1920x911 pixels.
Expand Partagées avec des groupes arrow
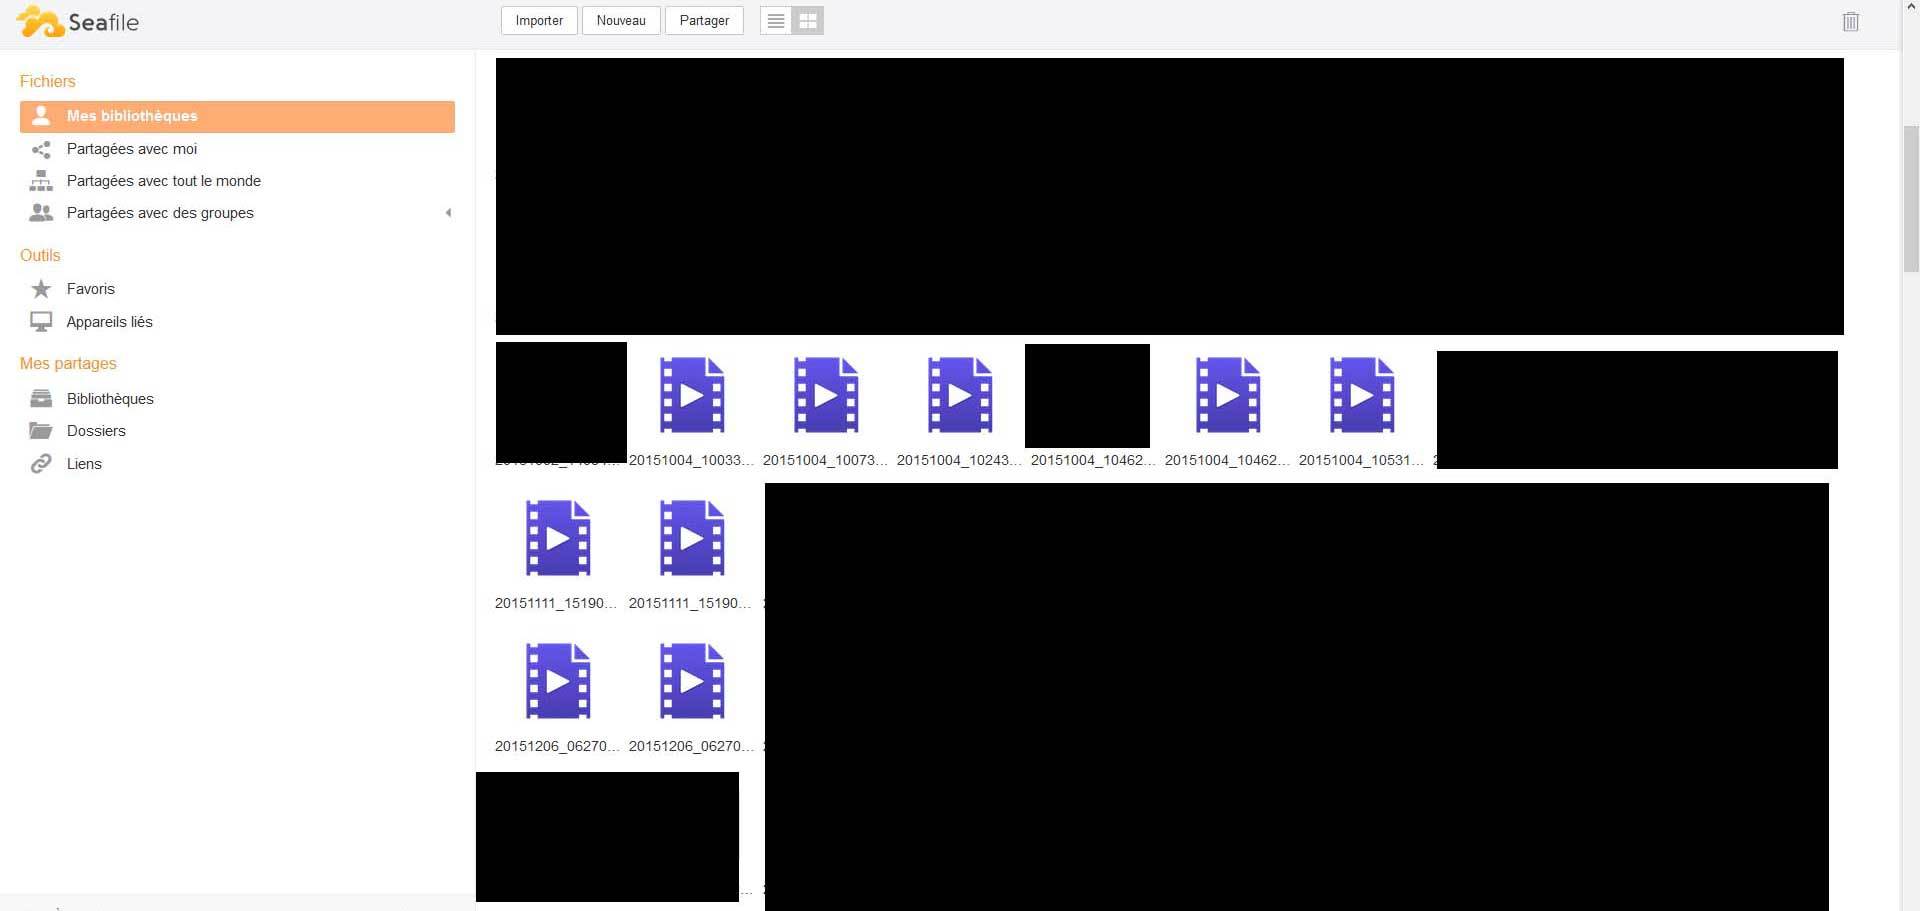point(448,213)
